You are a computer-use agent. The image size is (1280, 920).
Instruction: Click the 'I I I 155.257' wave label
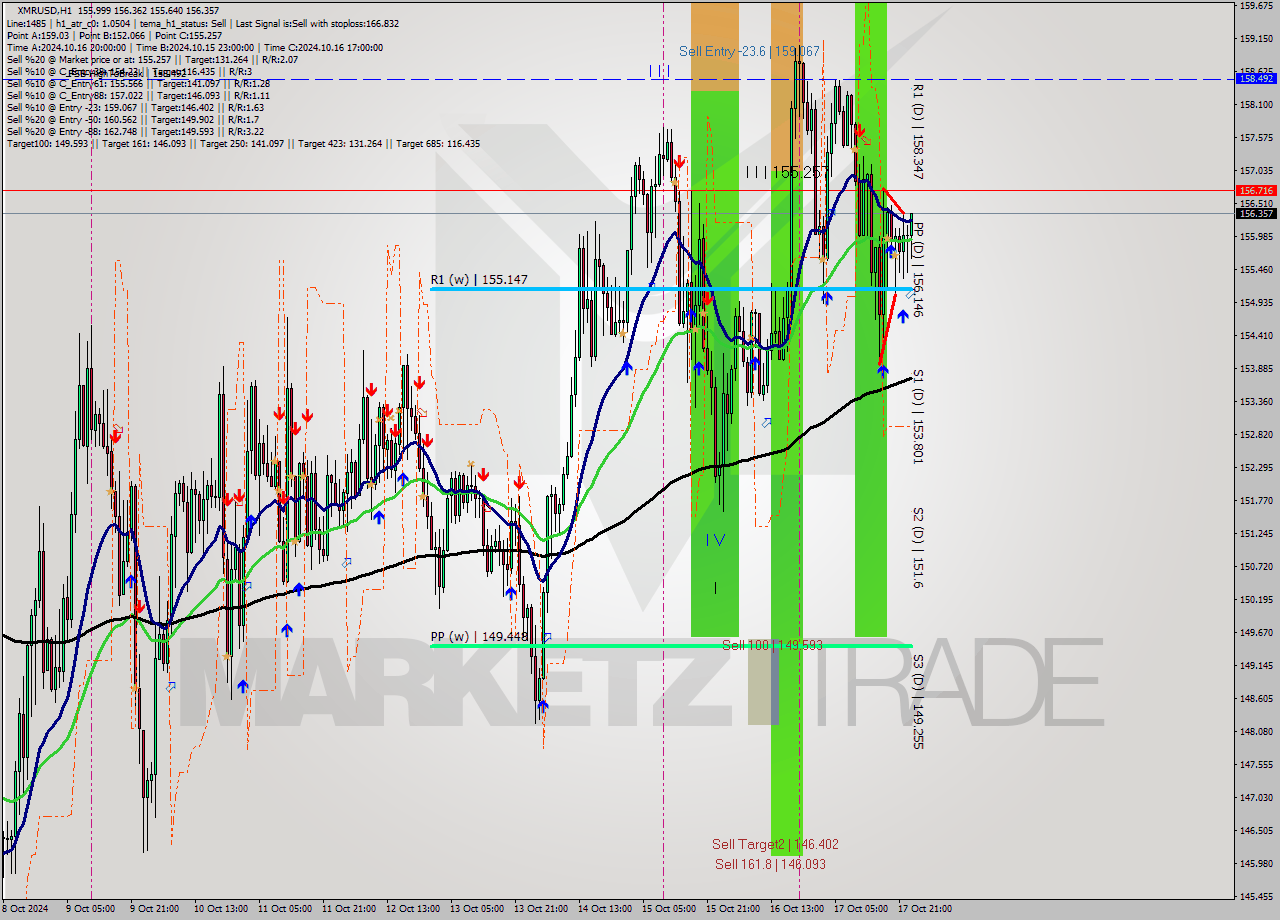pos(788,172)
